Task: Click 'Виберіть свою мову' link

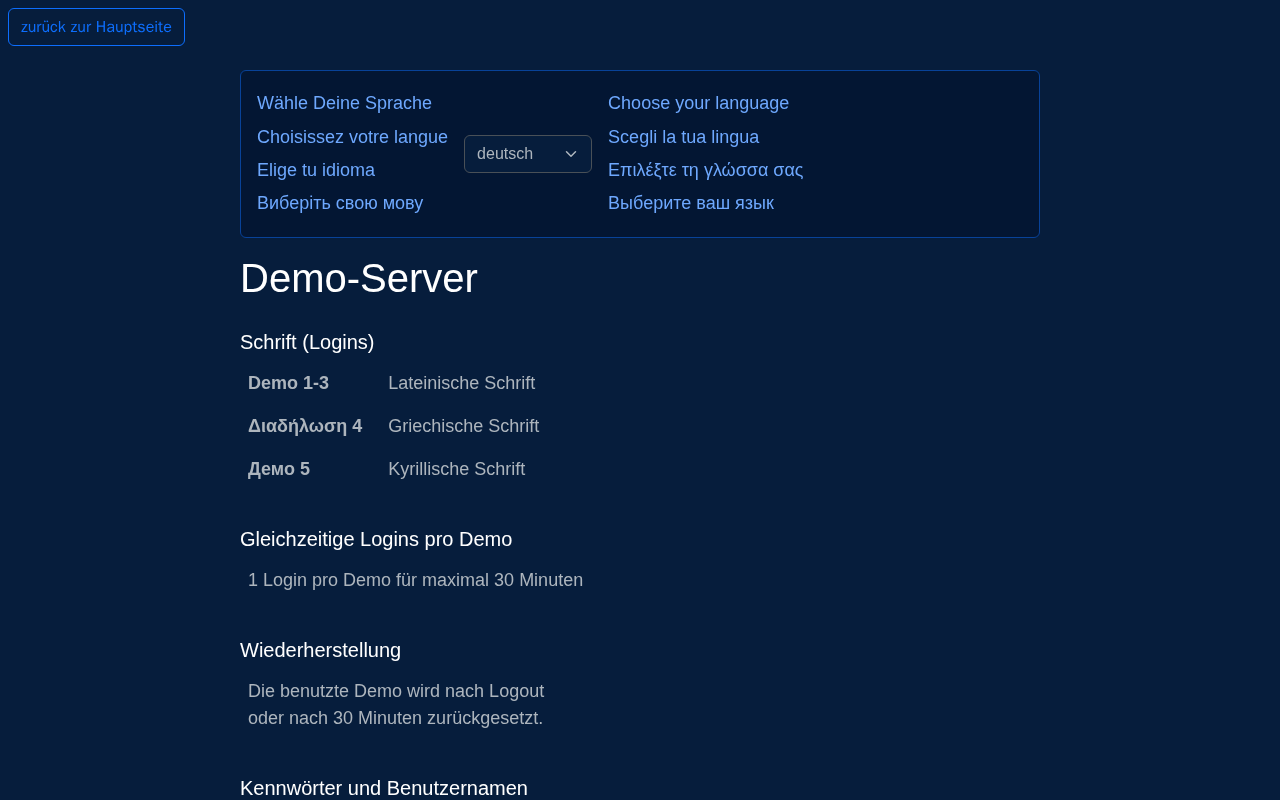Action: pyautogui.click(x=340, y=203)
